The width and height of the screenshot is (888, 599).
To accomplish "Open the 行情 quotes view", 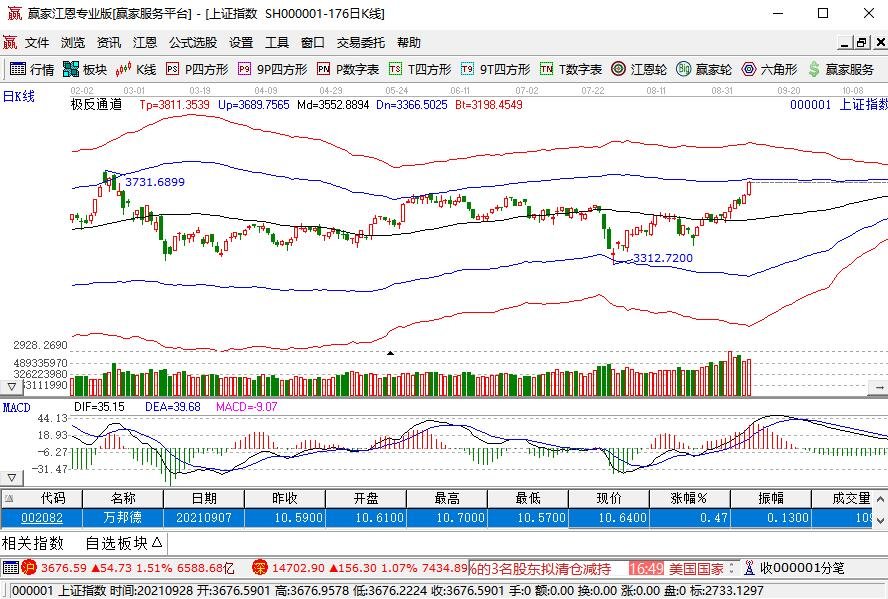I will coord(32,70).
